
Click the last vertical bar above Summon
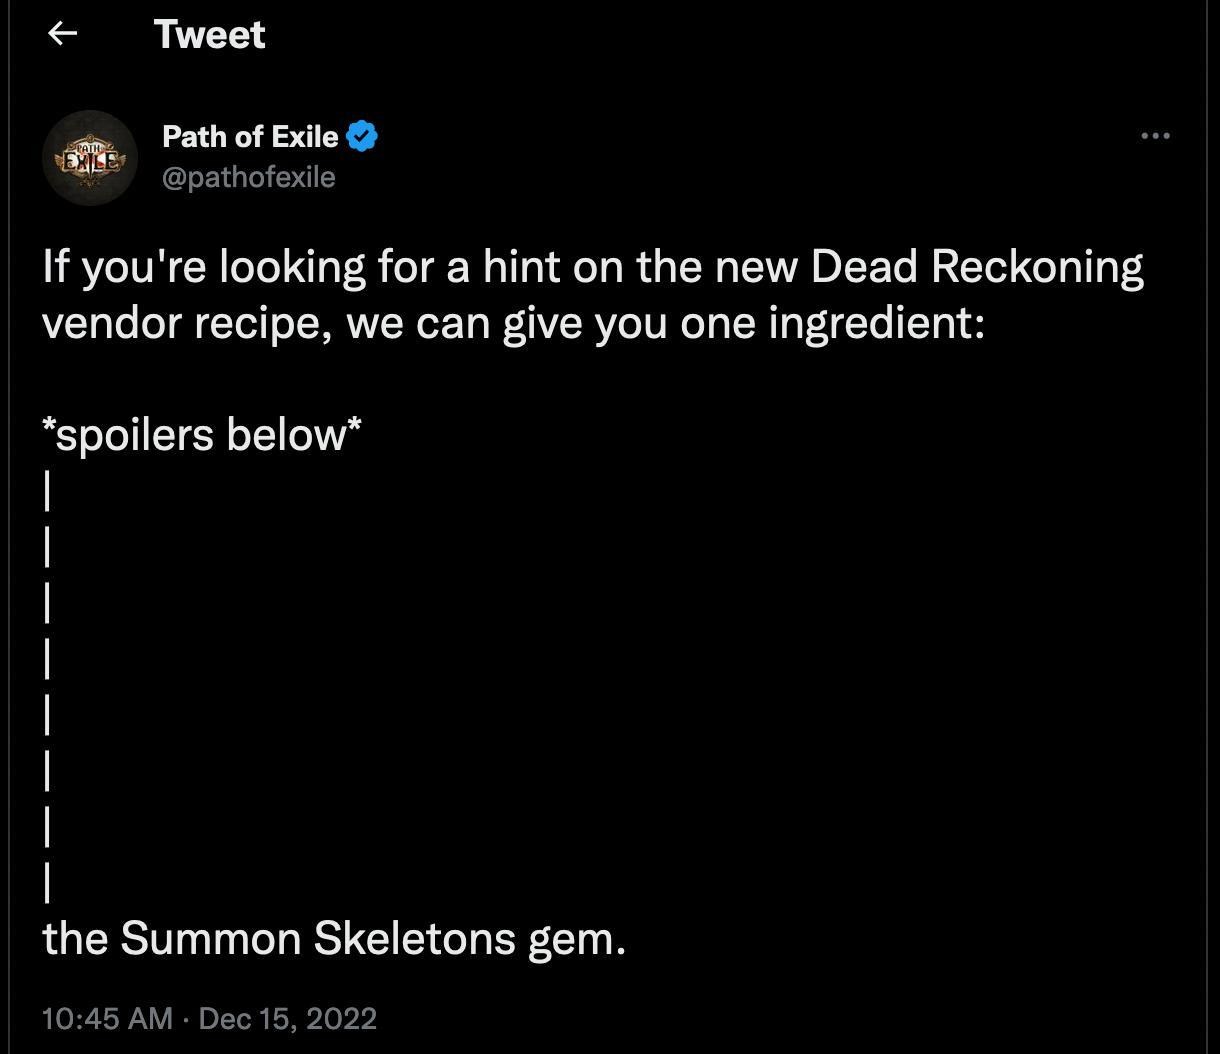(47, 882)
